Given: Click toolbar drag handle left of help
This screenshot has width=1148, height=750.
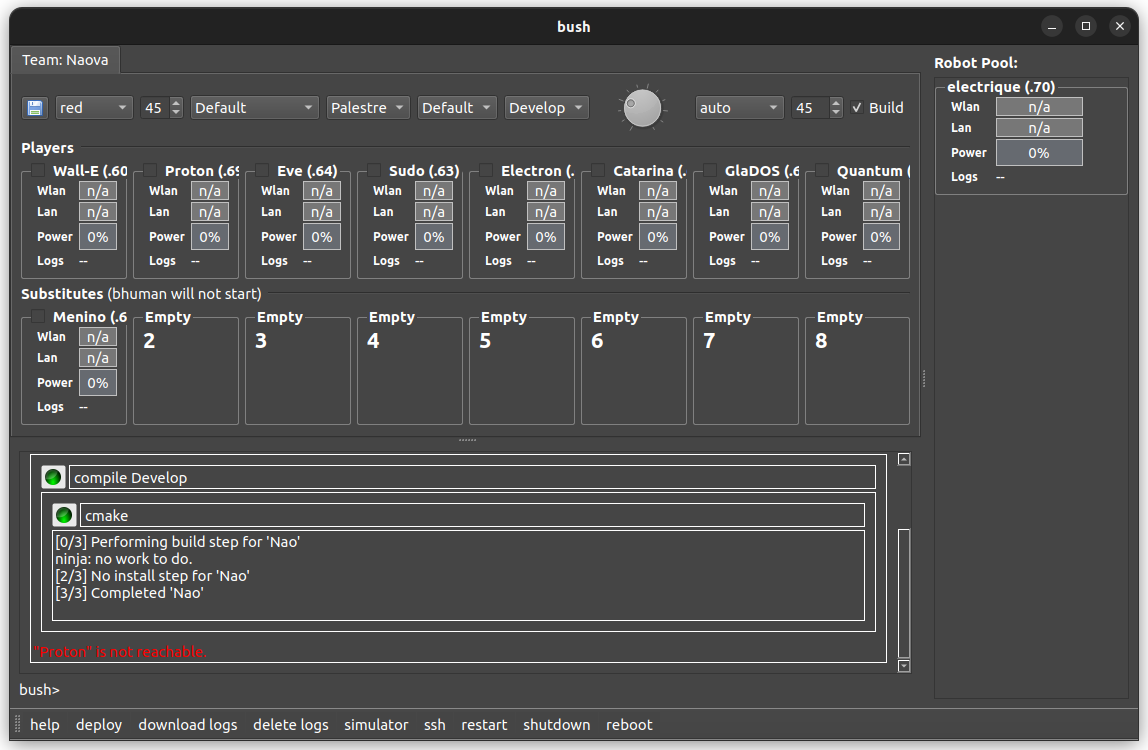Looking at the screenshot, I should click(x=17, y=725).
